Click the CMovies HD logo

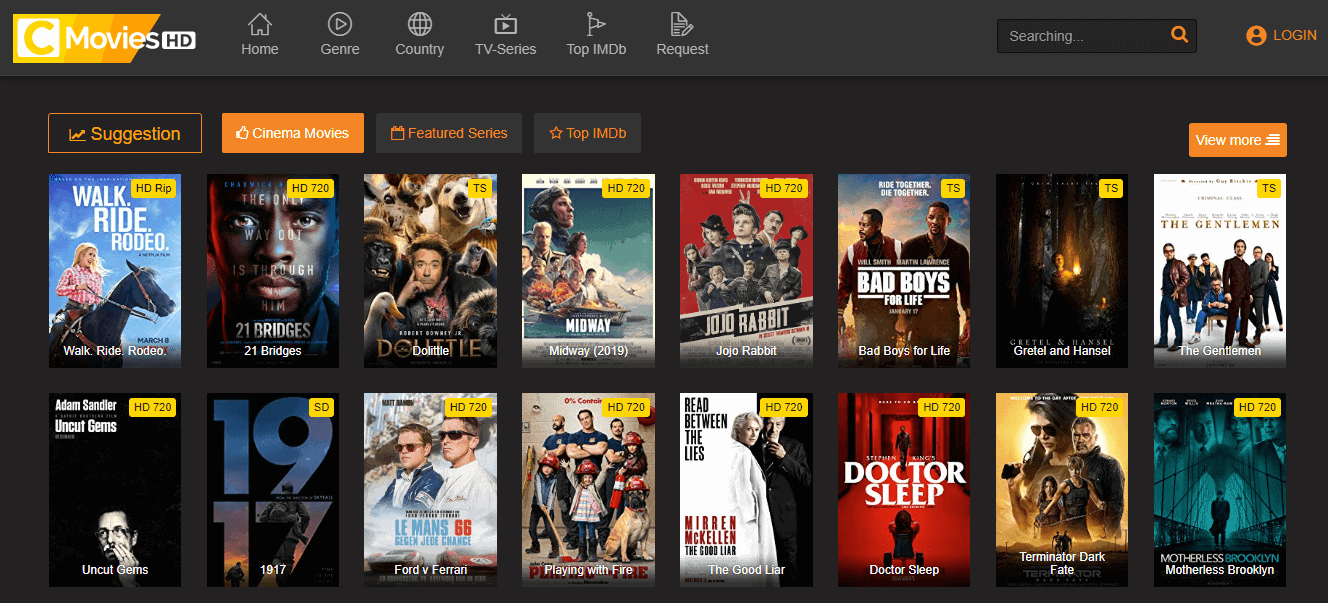tap(105, 38)
